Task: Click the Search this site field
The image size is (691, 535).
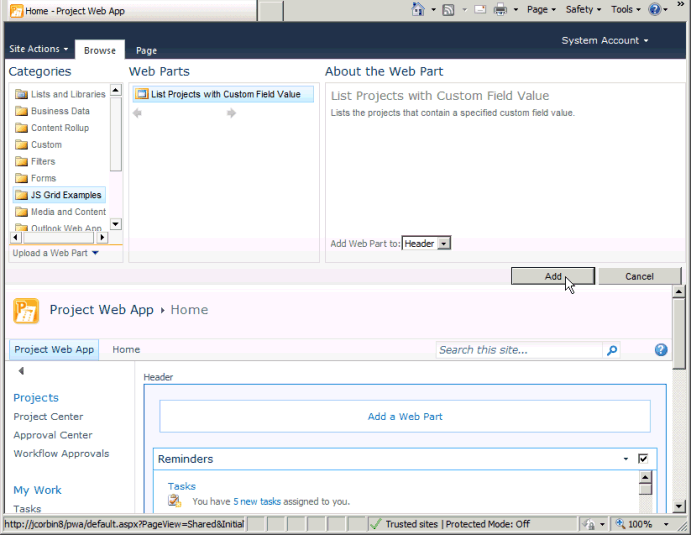Action: point(519,350)
